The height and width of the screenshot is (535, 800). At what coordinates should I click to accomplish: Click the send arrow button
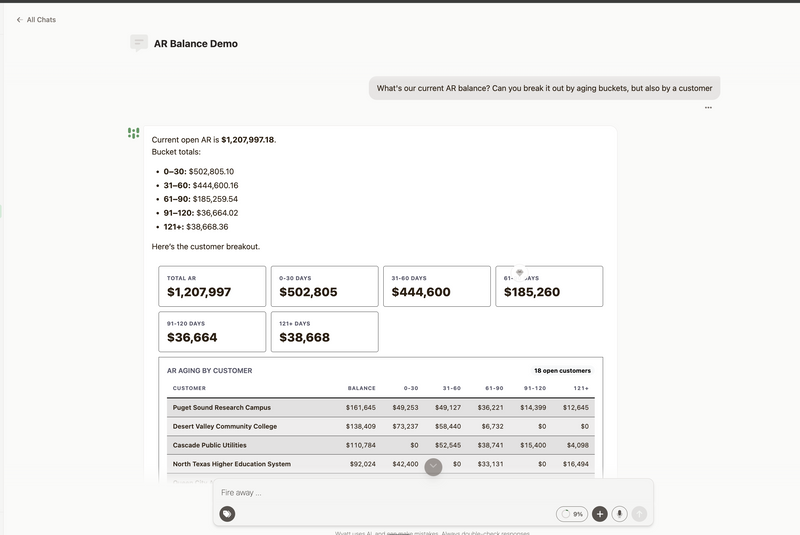pyautogui.click(x=639, y=514)
